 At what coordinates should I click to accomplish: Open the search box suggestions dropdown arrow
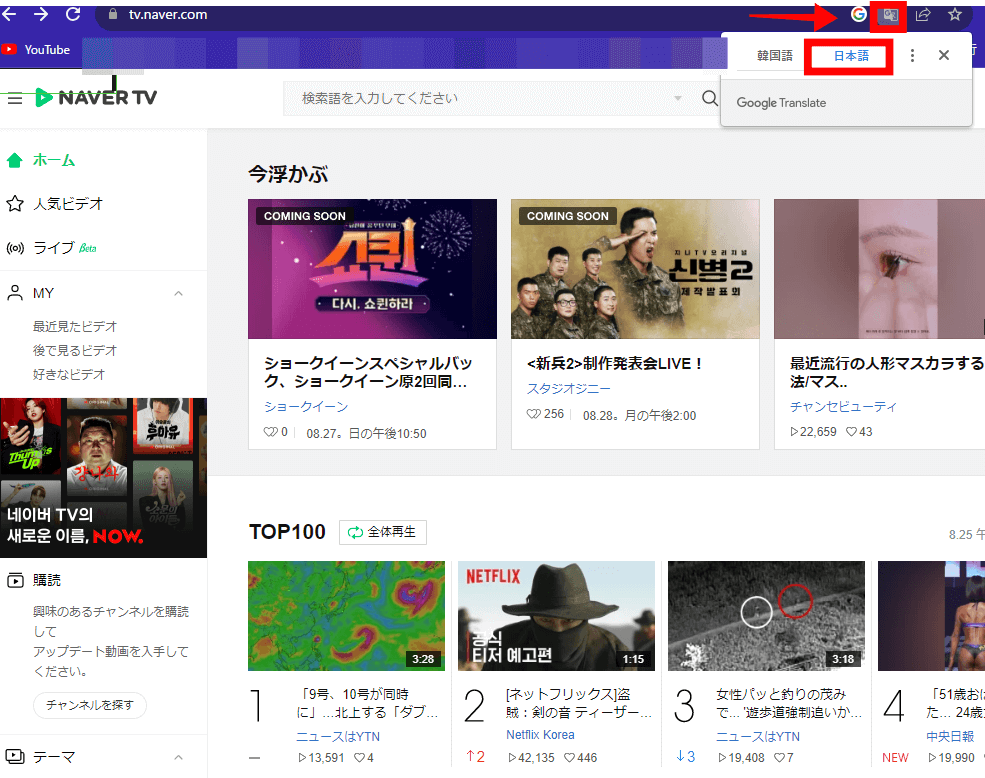(678, 98)
